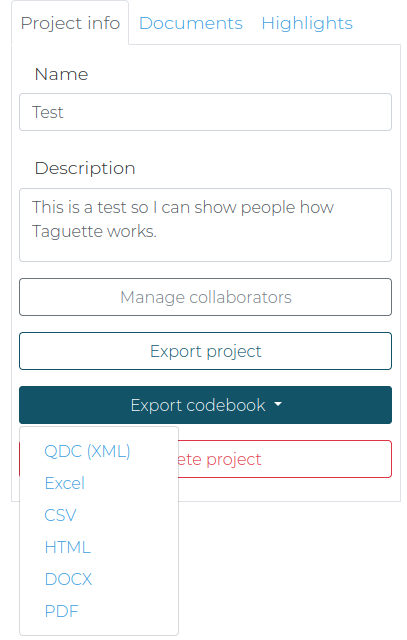Export the codebook as CSV
The height and width of the screenshot is (640, 407).
pyautogui.click(x=60, y=515)
